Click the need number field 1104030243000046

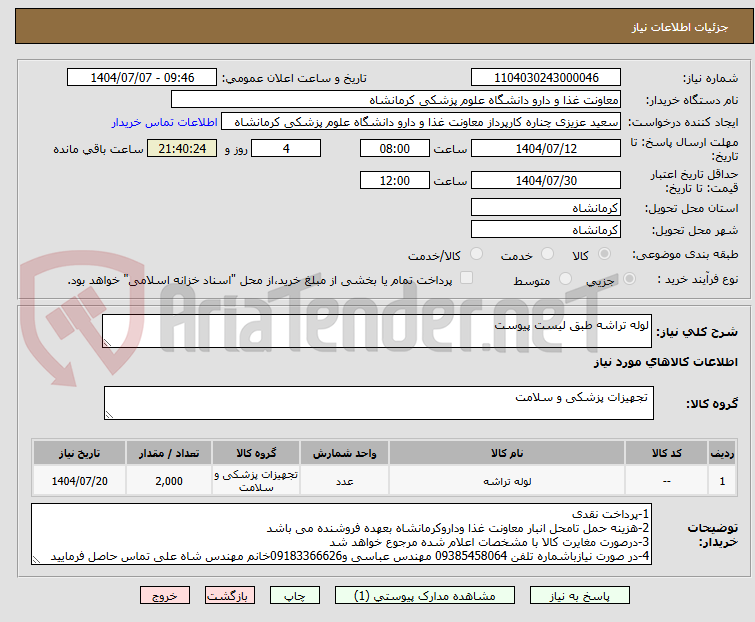click(x=546, y=78)
